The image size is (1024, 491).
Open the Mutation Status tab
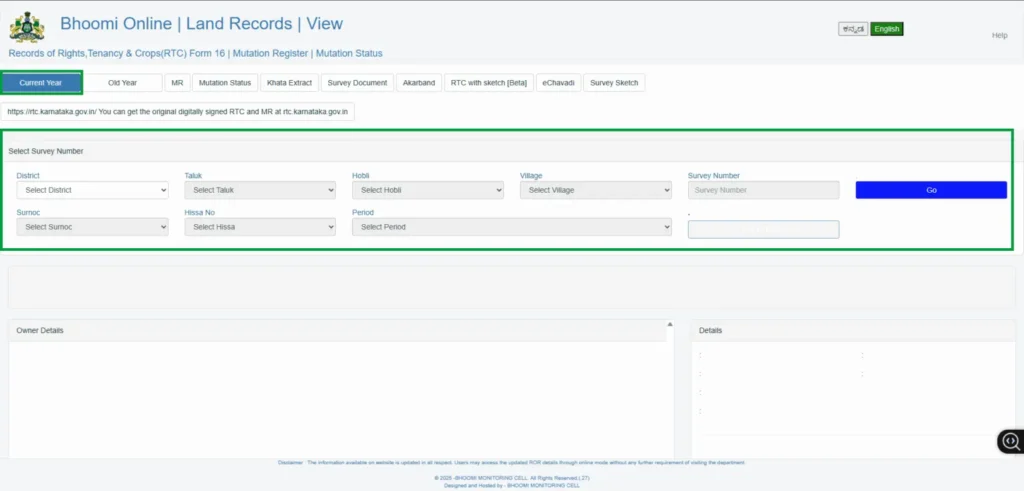225,83
